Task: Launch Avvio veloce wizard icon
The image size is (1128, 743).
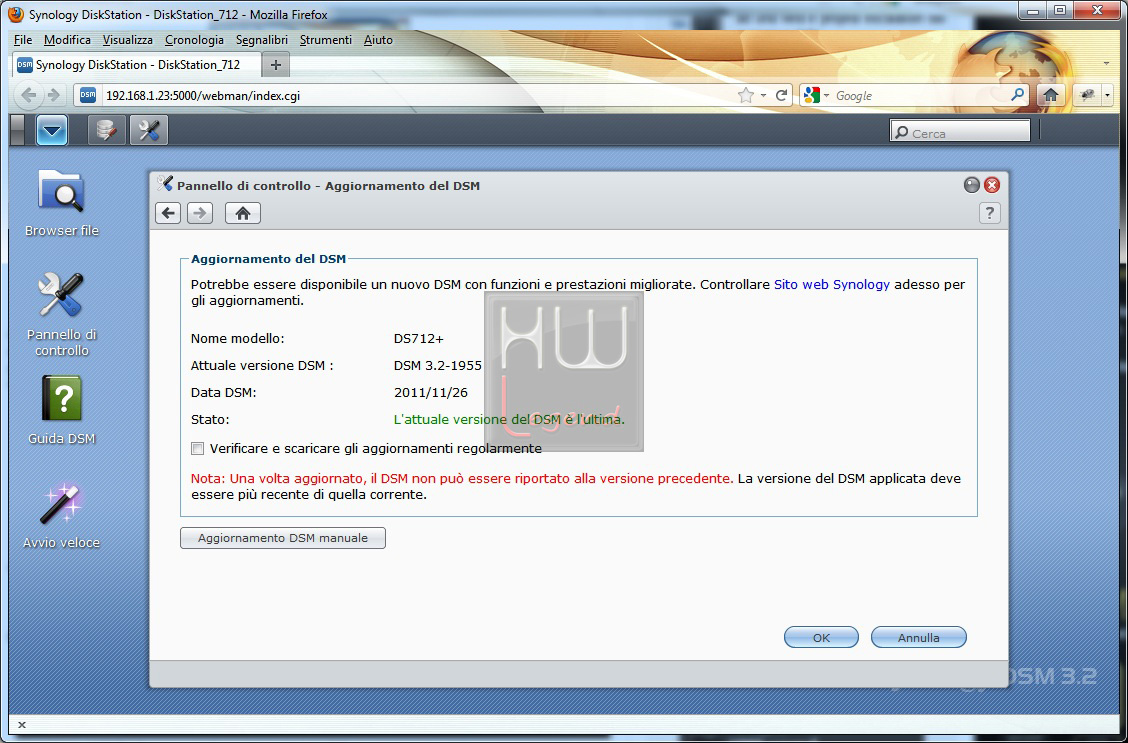Action: click(x=62, y=515)
